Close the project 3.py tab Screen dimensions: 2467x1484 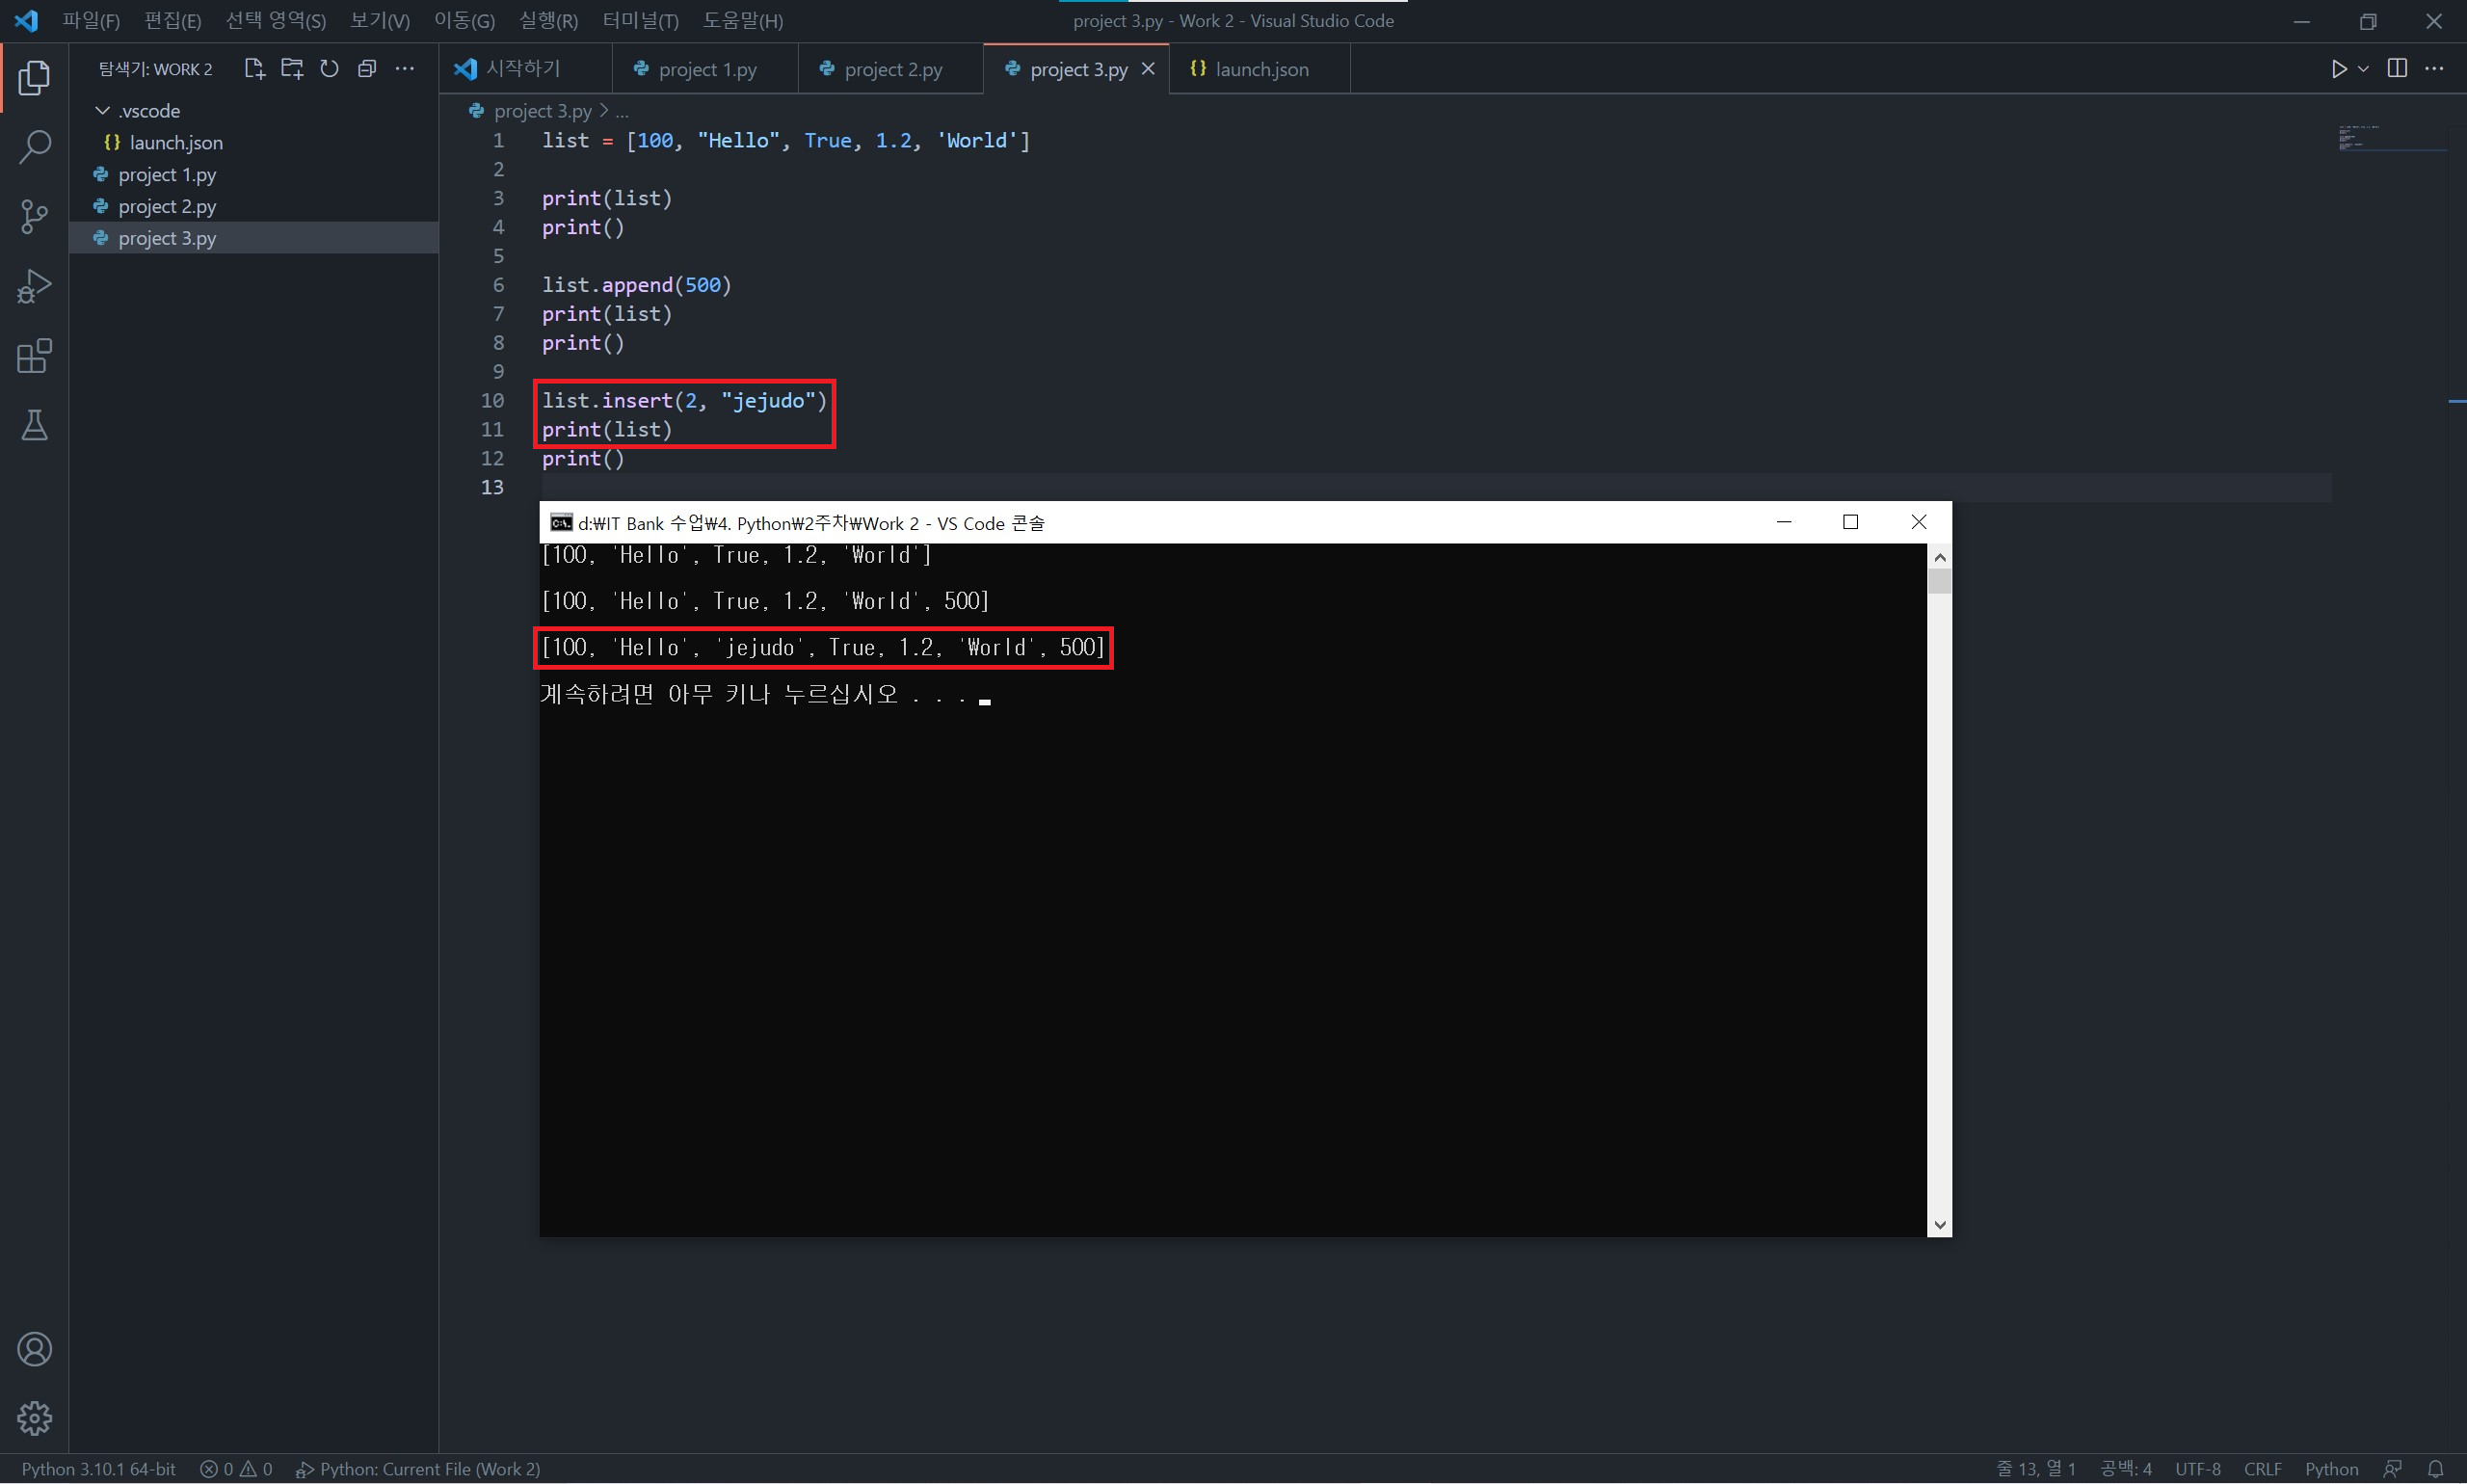(1148, 69)
